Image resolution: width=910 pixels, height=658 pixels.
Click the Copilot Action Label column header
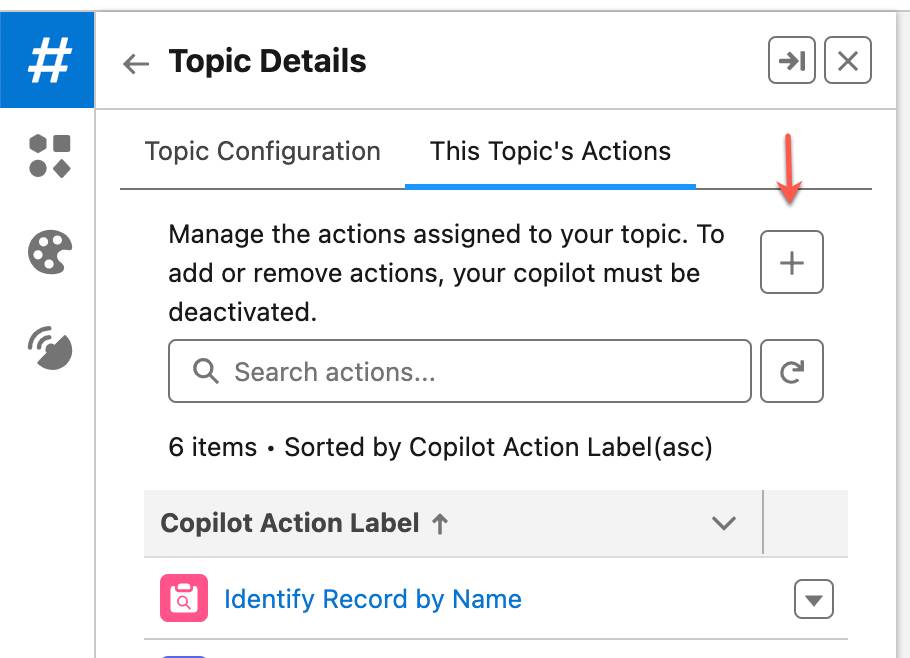pyautogui.click(x=290, y=523)
